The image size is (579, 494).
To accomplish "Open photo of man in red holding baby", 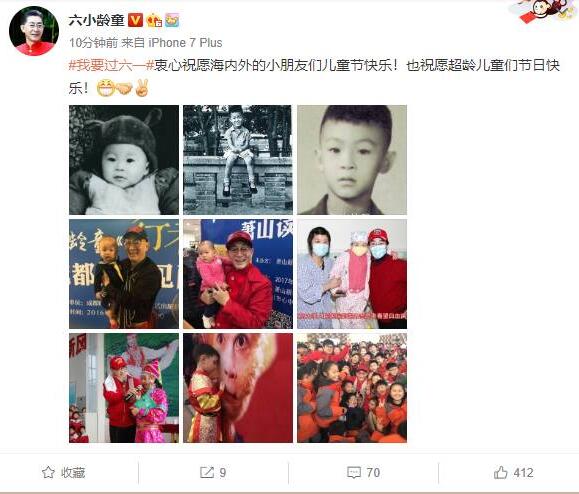I will click(238, 274).
